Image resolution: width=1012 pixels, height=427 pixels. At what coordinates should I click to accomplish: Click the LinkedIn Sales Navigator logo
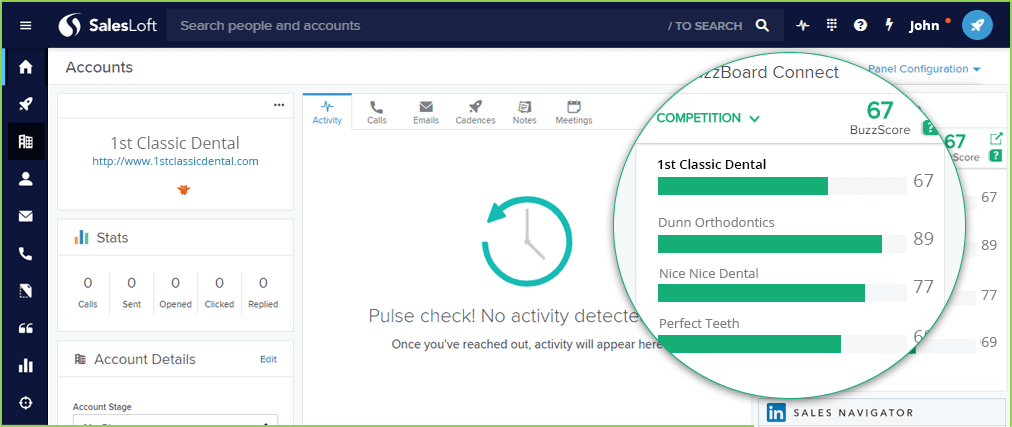click(x=776, y=413)
